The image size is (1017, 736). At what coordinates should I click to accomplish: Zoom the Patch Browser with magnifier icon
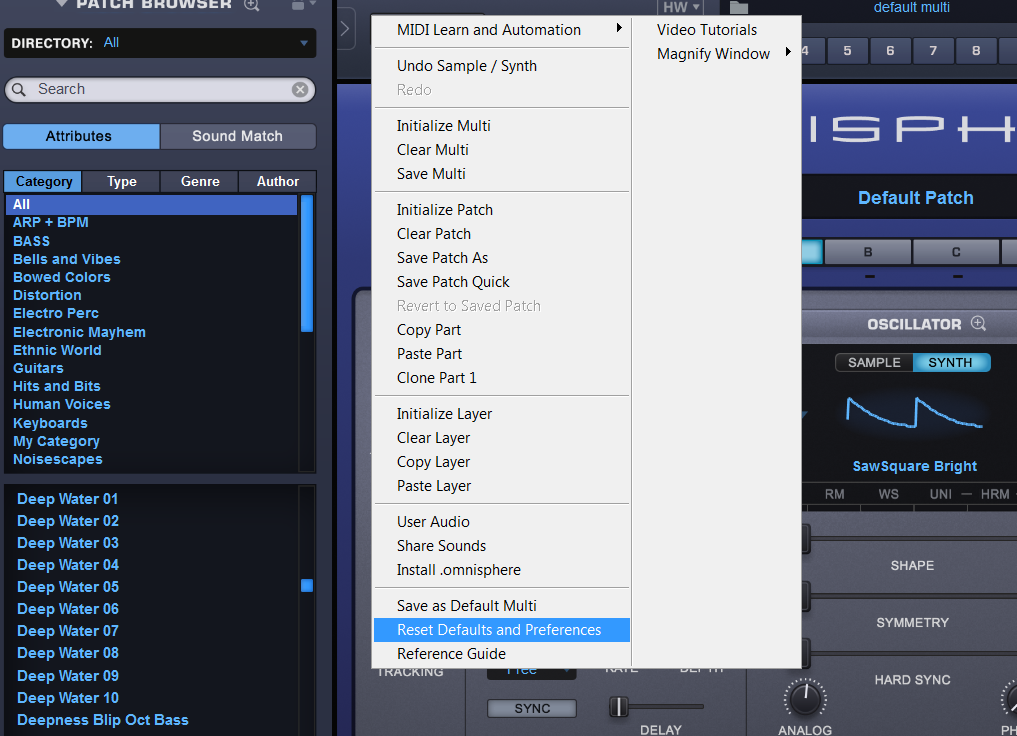coord(252,5)
